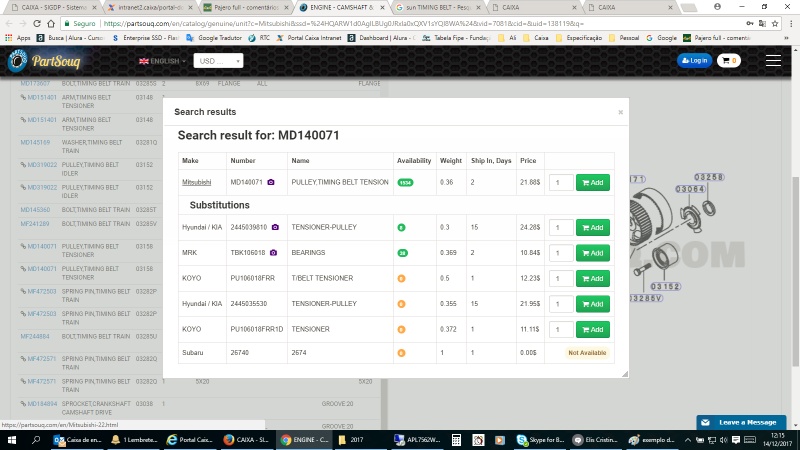
Task: Click the Leave a Message chat widget
Action: 741,422
